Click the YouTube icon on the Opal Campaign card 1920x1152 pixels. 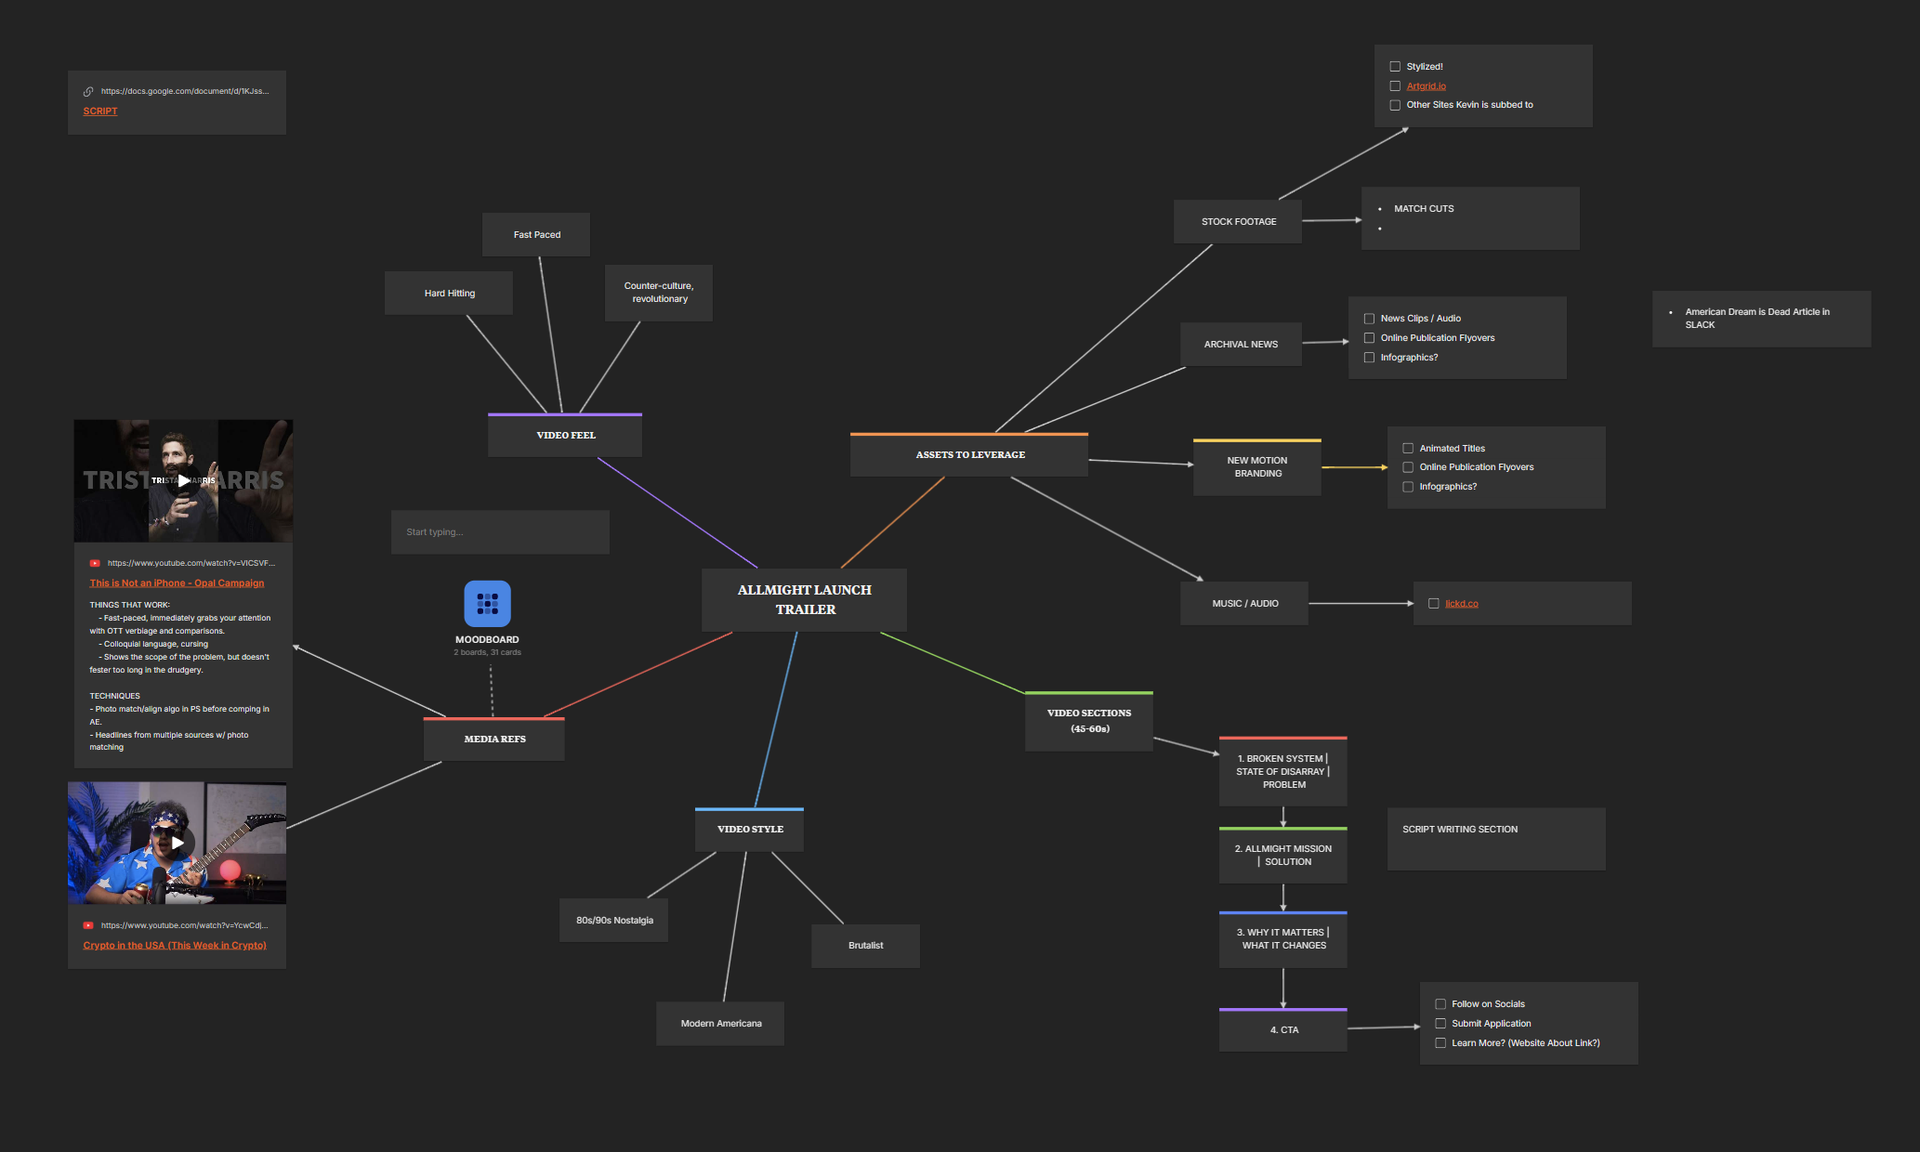[95, 562]
